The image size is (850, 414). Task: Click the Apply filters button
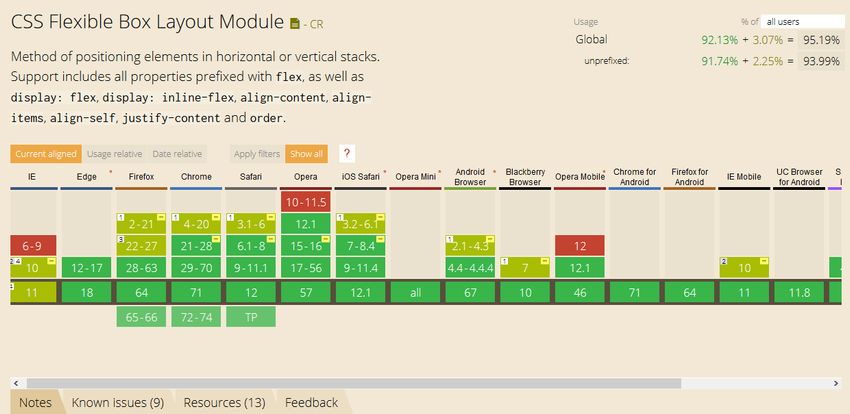(x=257, y=154)
